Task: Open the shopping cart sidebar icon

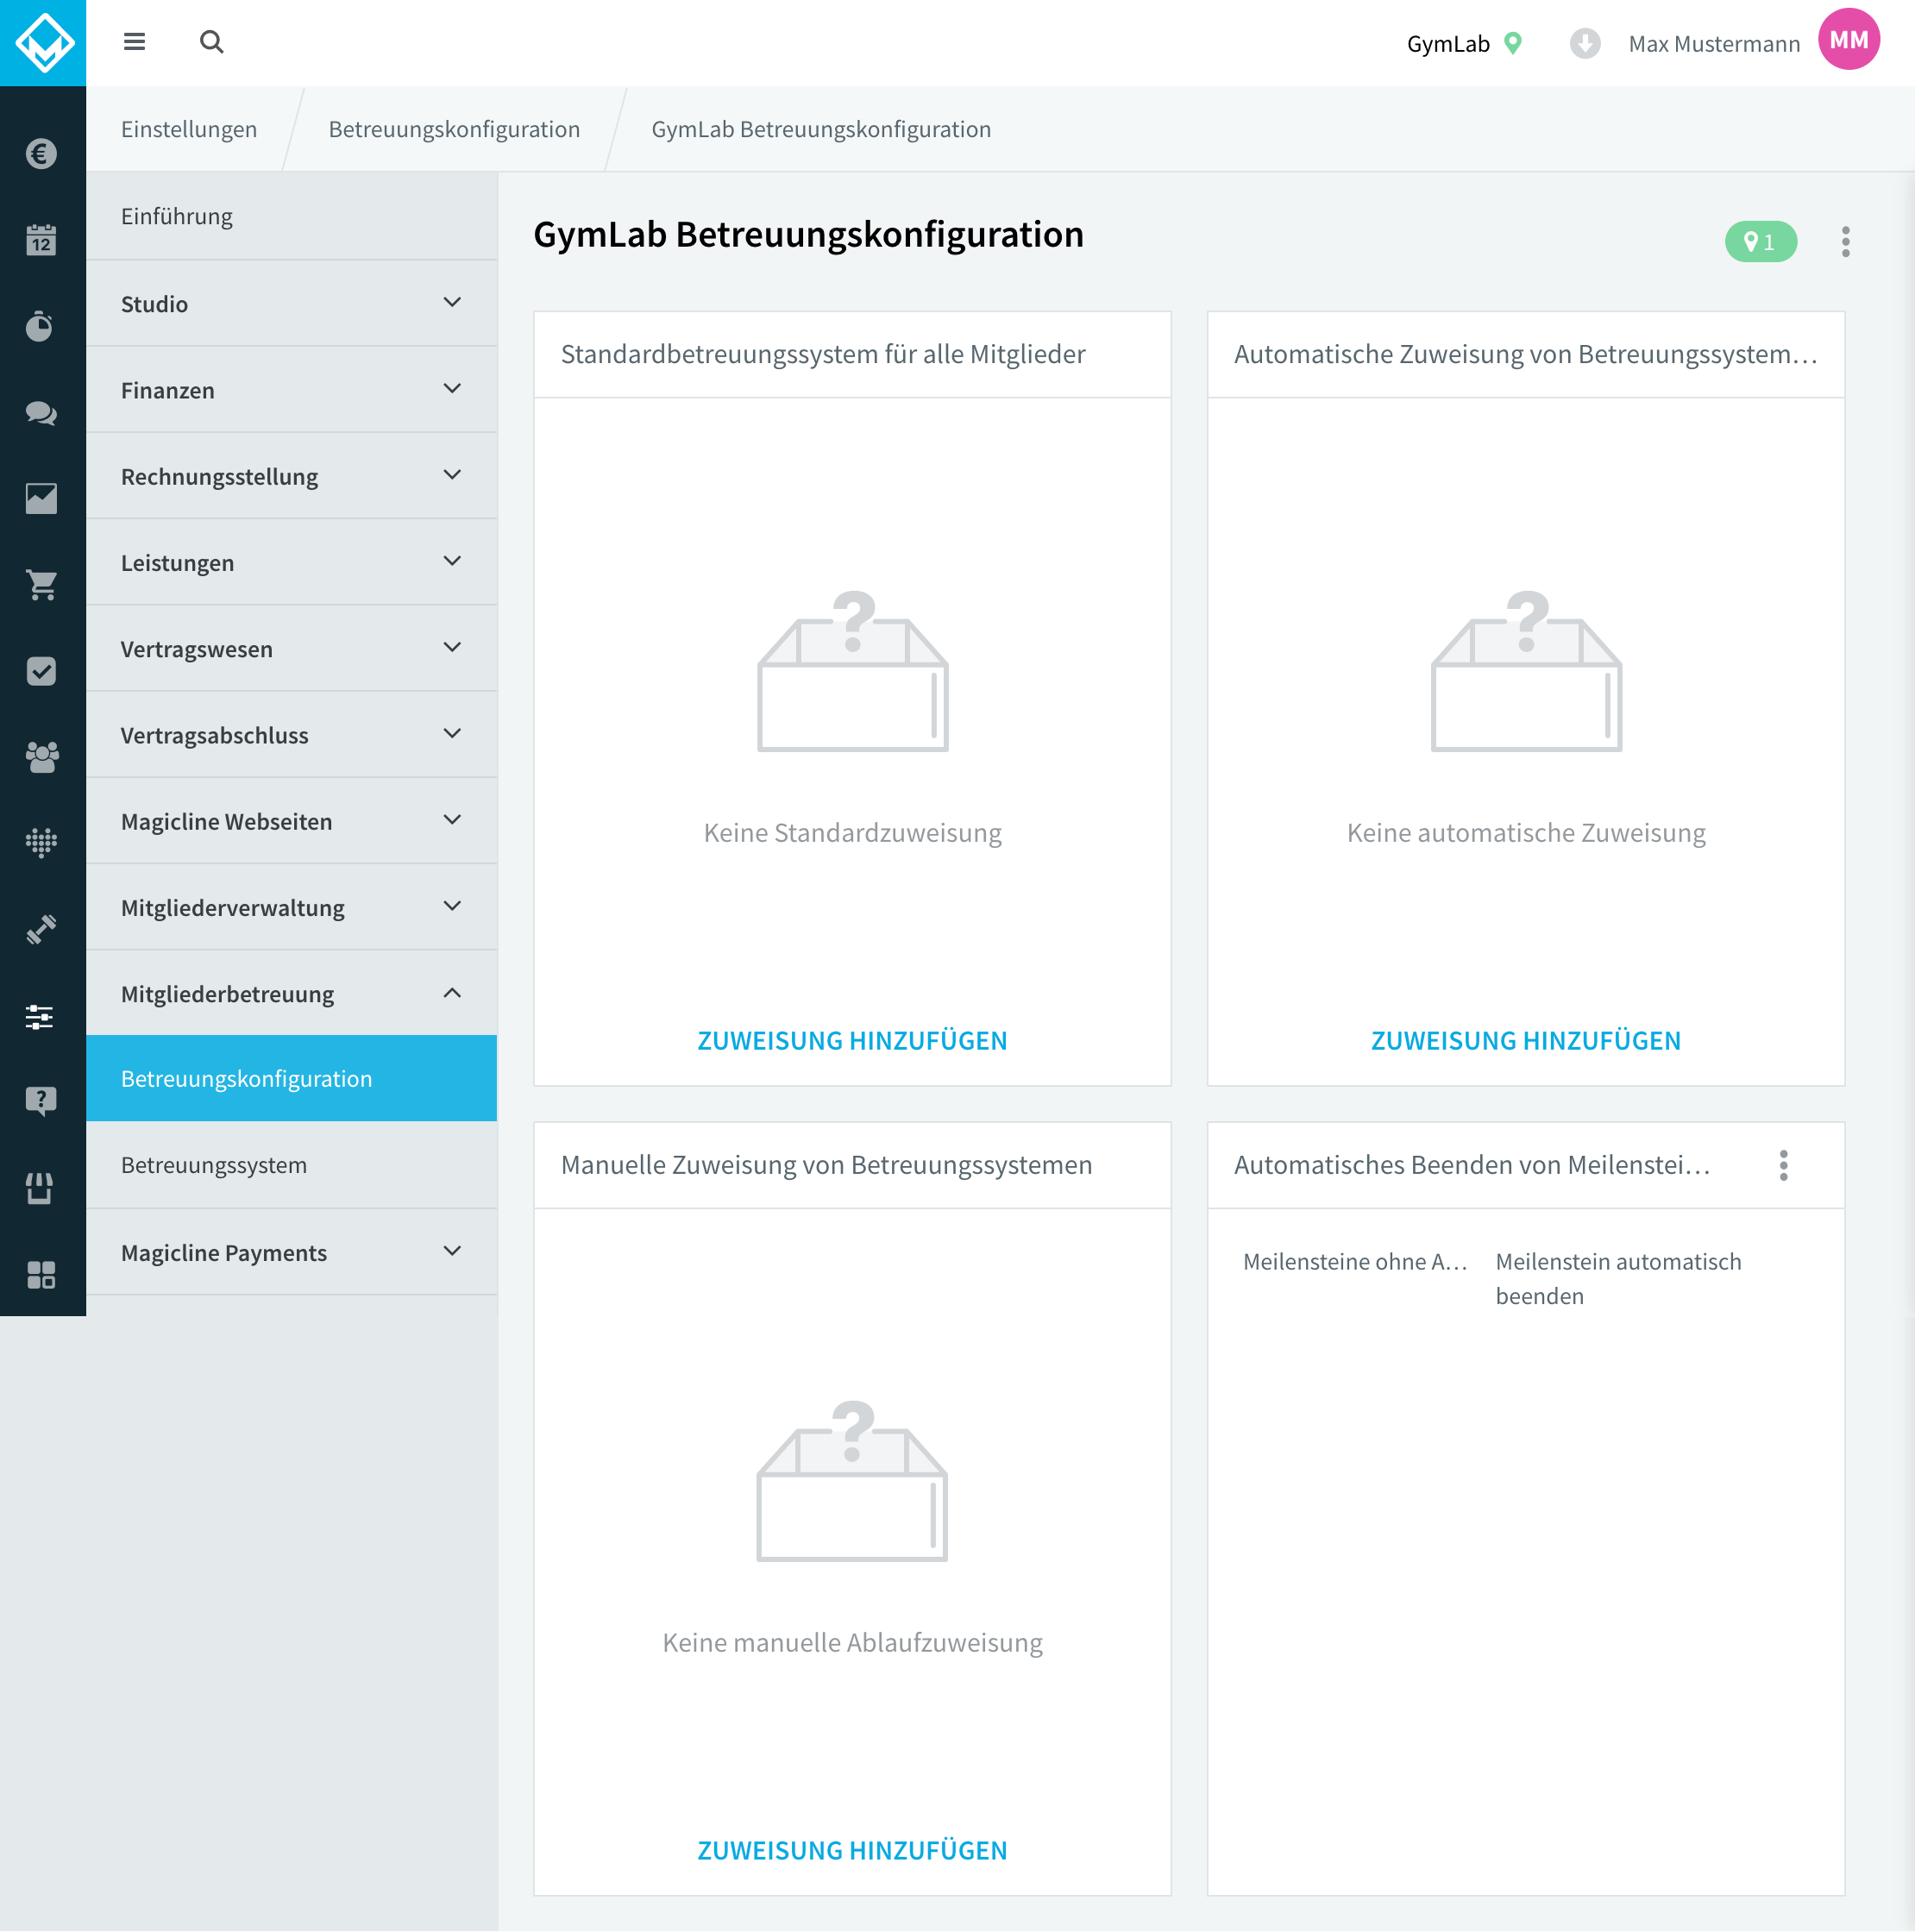Action: click(x=41, y=585)
